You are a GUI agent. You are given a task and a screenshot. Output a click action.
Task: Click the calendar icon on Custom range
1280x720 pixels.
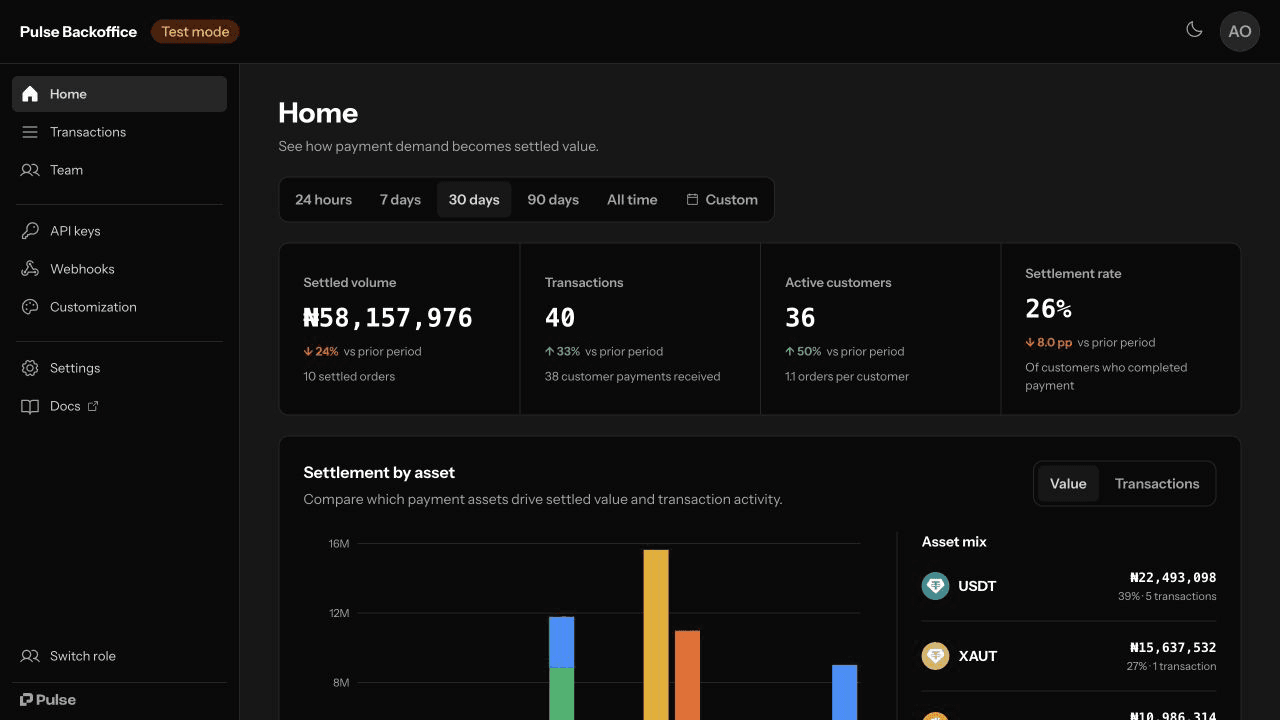click(x=692, y=200)
